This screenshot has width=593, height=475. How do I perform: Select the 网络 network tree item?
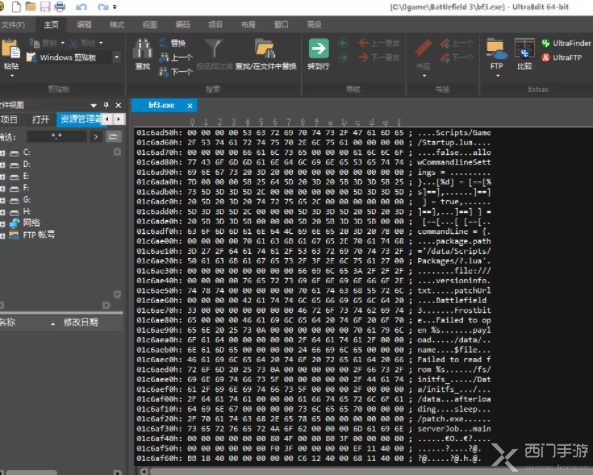tap(31, 223)
